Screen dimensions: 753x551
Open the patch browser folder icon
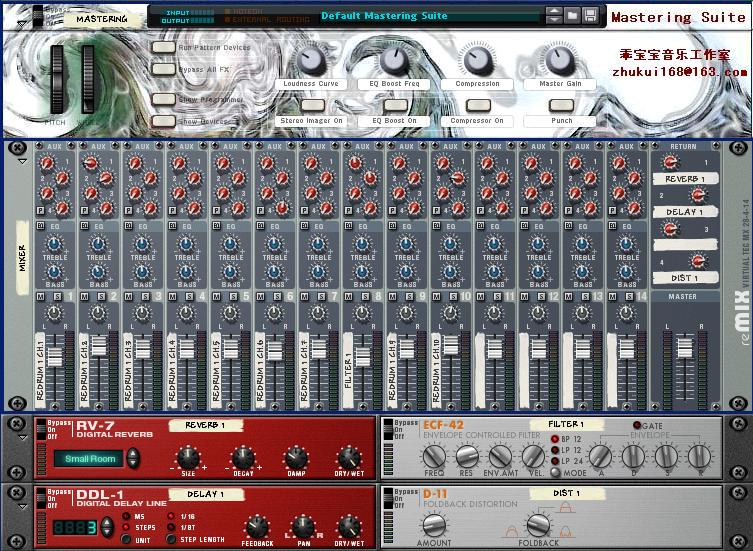point(572,16)
